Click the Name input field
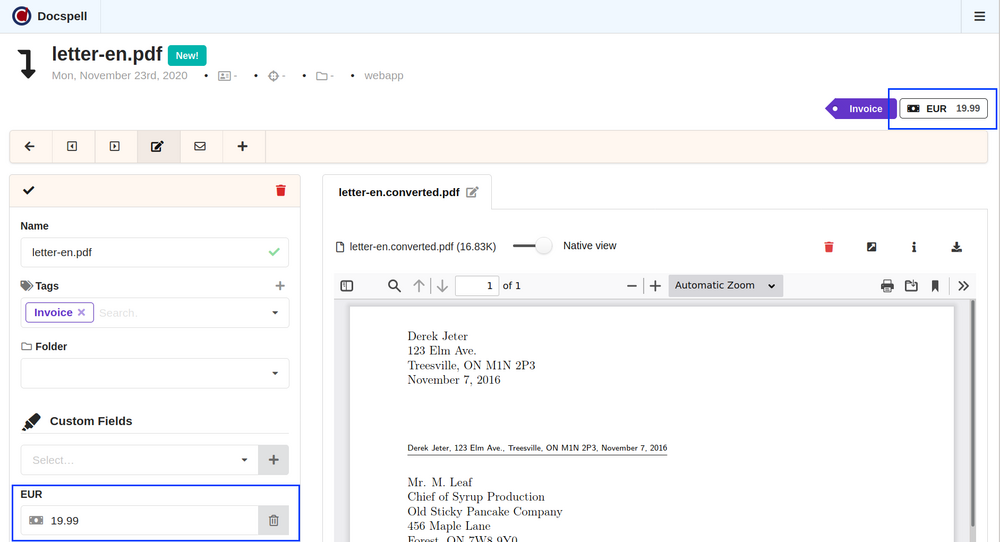The width and height of the screenshot is (1000, 542). tap(145, 252)
